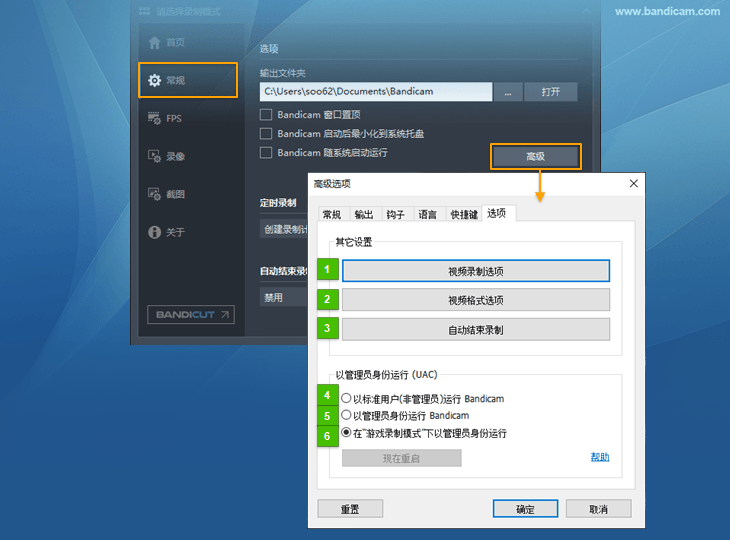Image resolution: width=730 pixels, height=540 pixels.
Task: Click the output folder path field
Action: click(376, 92)
